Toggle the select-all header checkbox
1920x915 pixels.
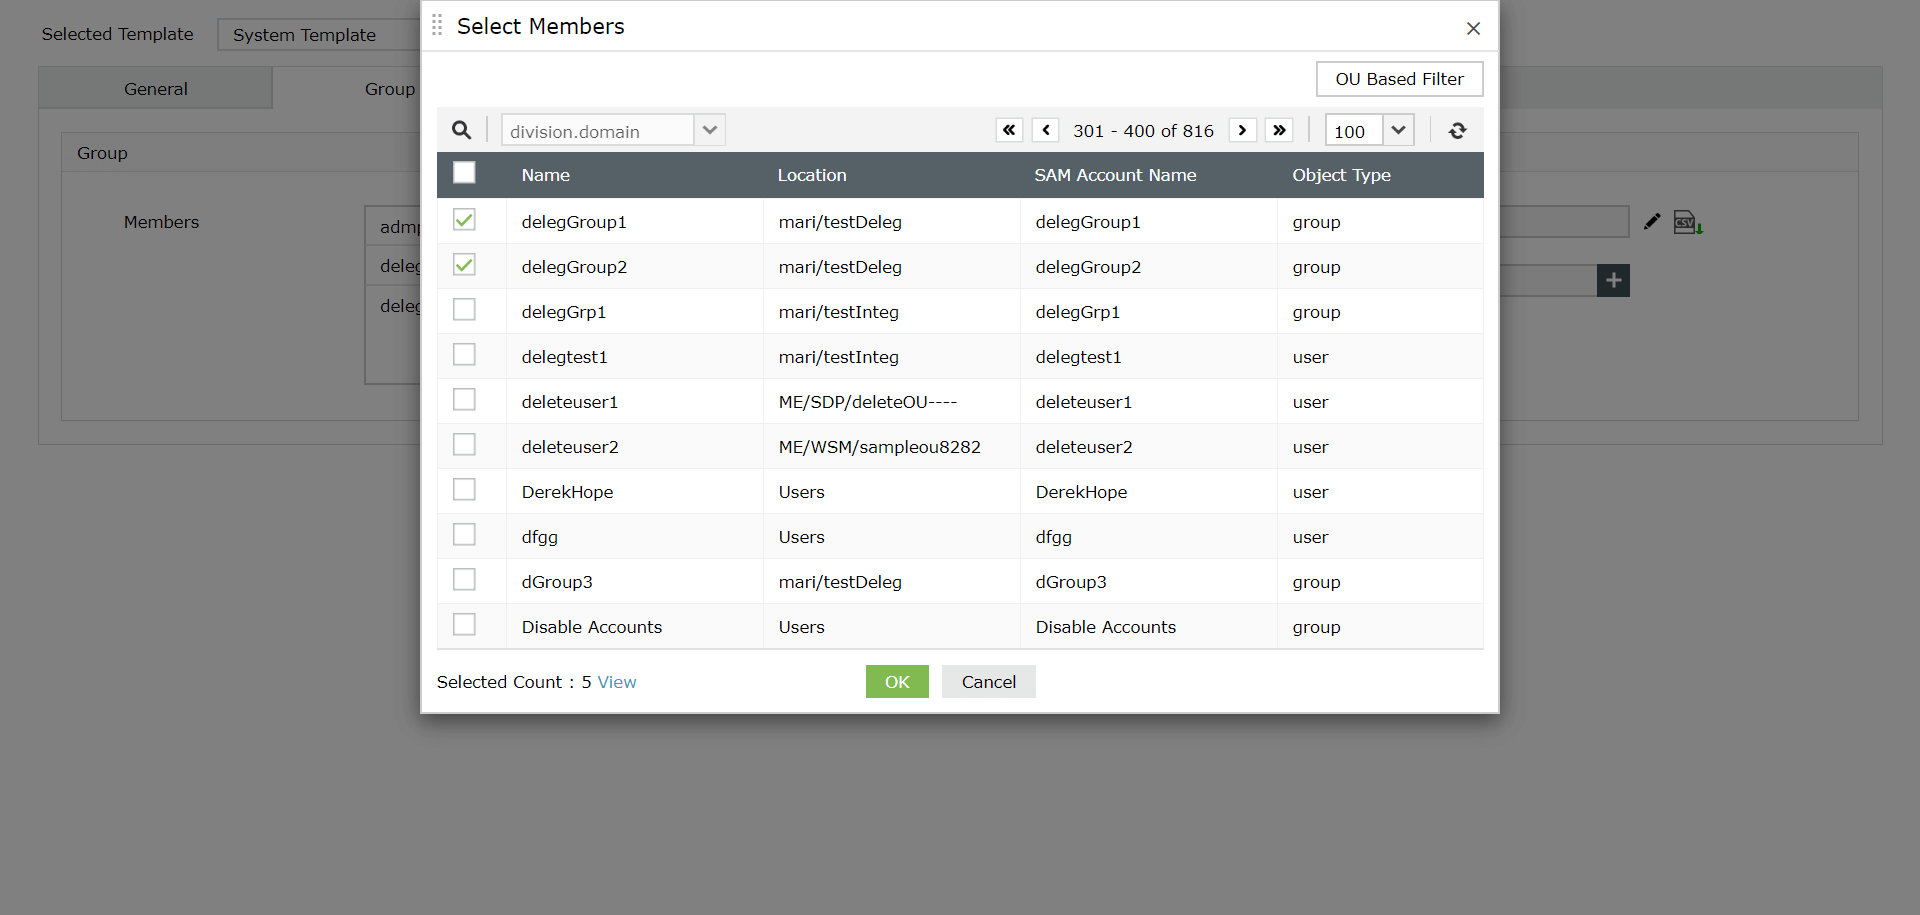(464, 172)
